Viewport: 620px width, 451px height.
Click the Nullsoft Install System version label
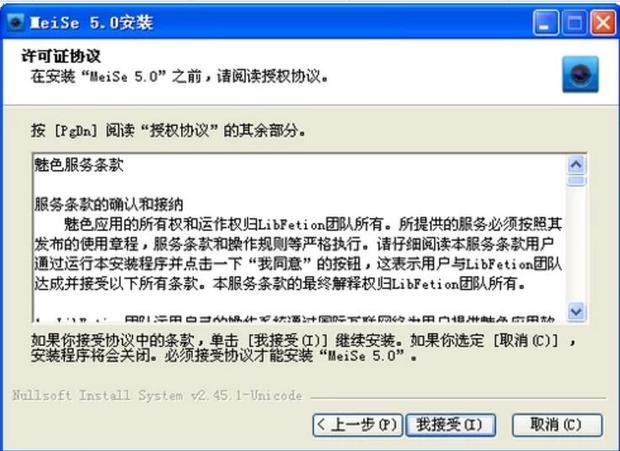click(x=157, y=395)
